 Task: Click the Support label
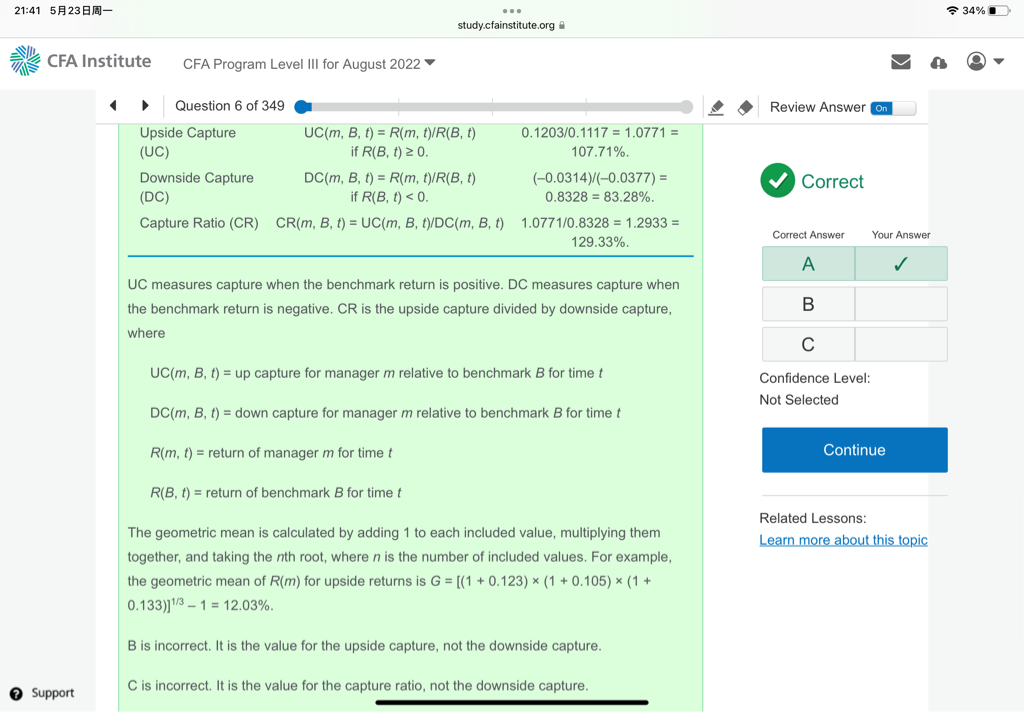(x=53, y=693)
